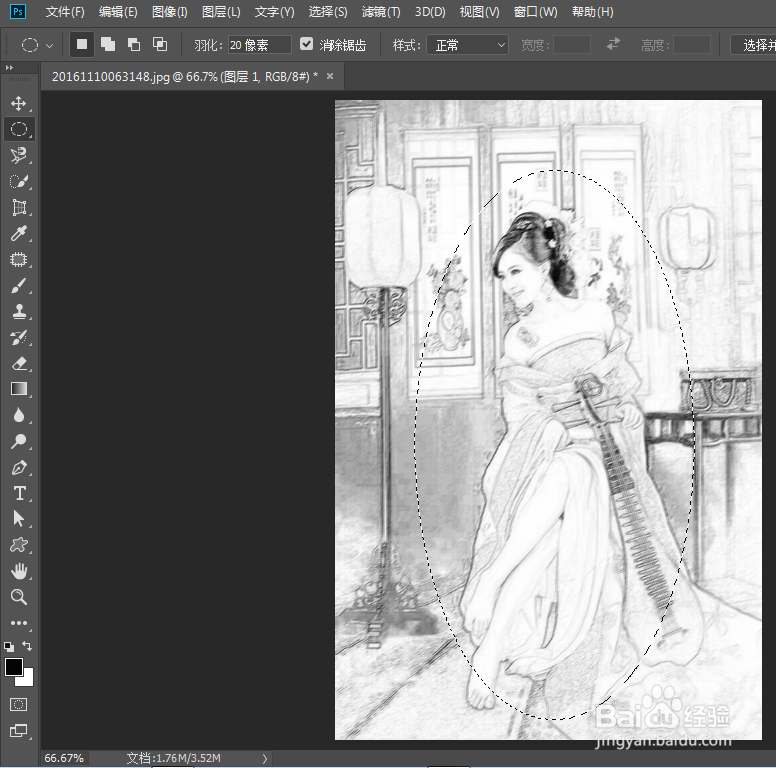Close the 20161110063148.jpg document tab
776x768 pixels.
point(330,76)
